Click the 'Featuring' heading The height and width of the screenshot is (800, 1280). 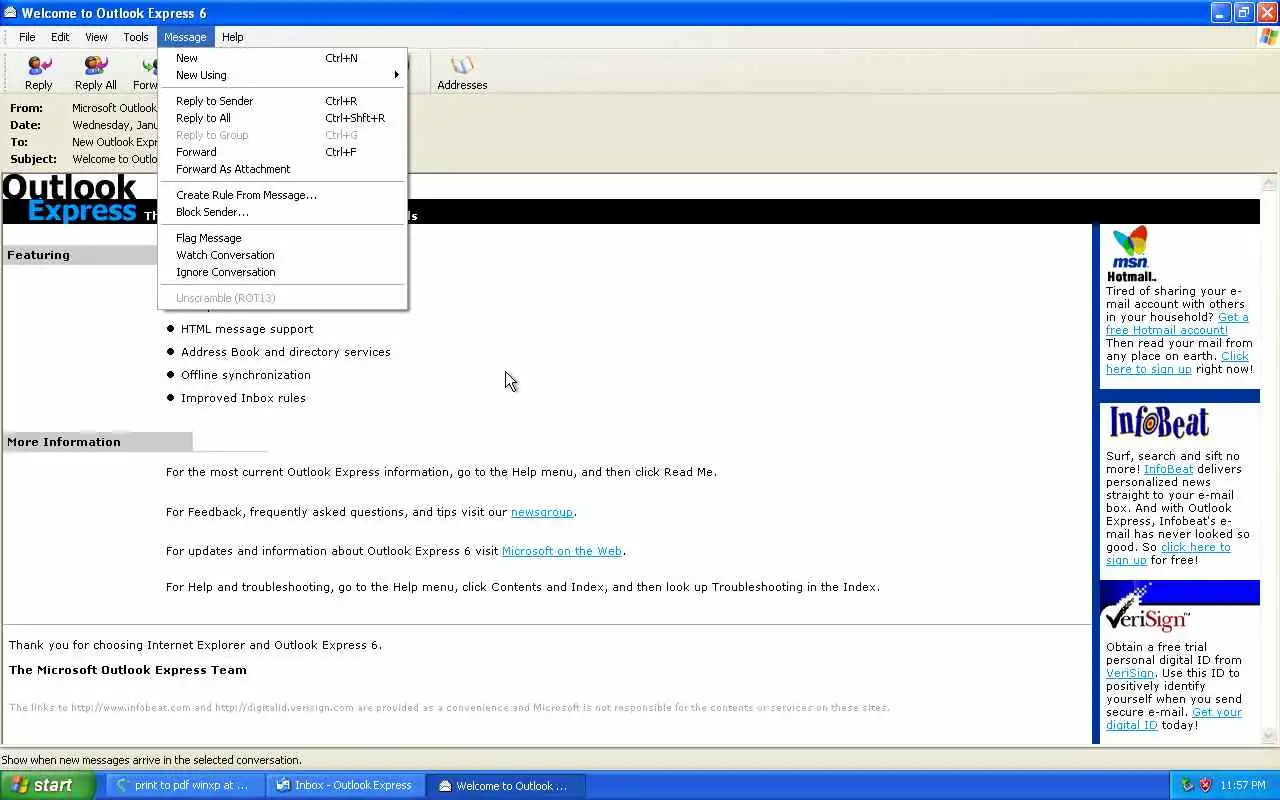click(x=38, y=255)
